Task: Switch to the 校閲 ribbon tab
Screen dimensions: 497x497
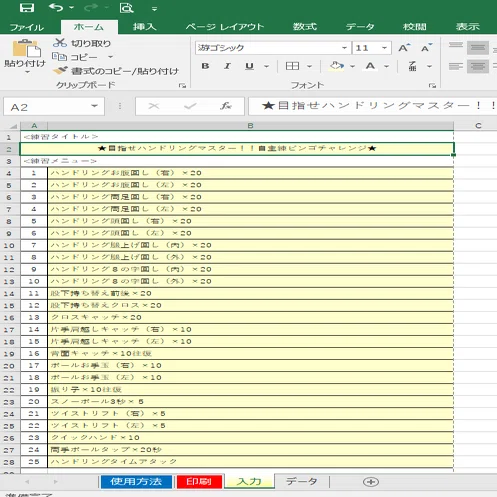Action: pyautogui.click(x=414, y=27)
